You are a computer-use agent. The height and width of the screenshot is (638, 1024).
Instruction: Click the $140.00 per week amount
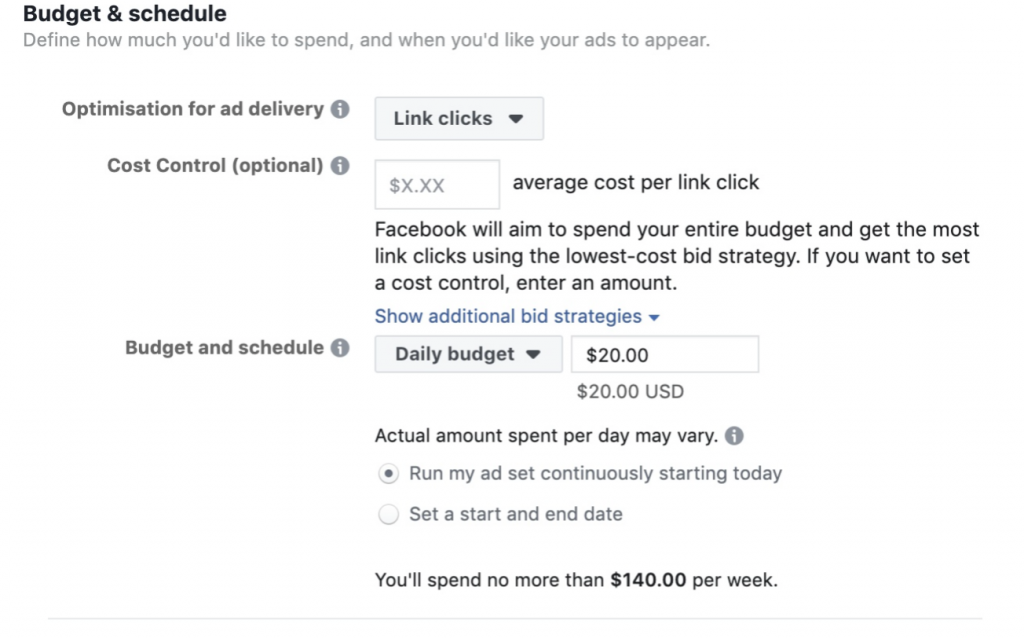pyautogui.click(x=648, y=580)
